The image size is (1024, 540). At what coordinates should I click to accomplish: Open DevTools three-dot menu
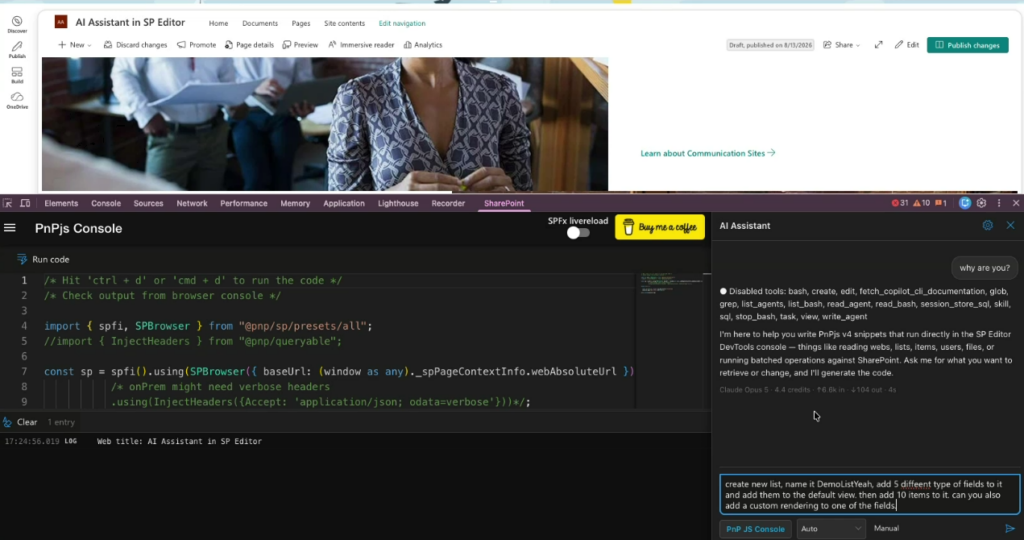[999, 204]
